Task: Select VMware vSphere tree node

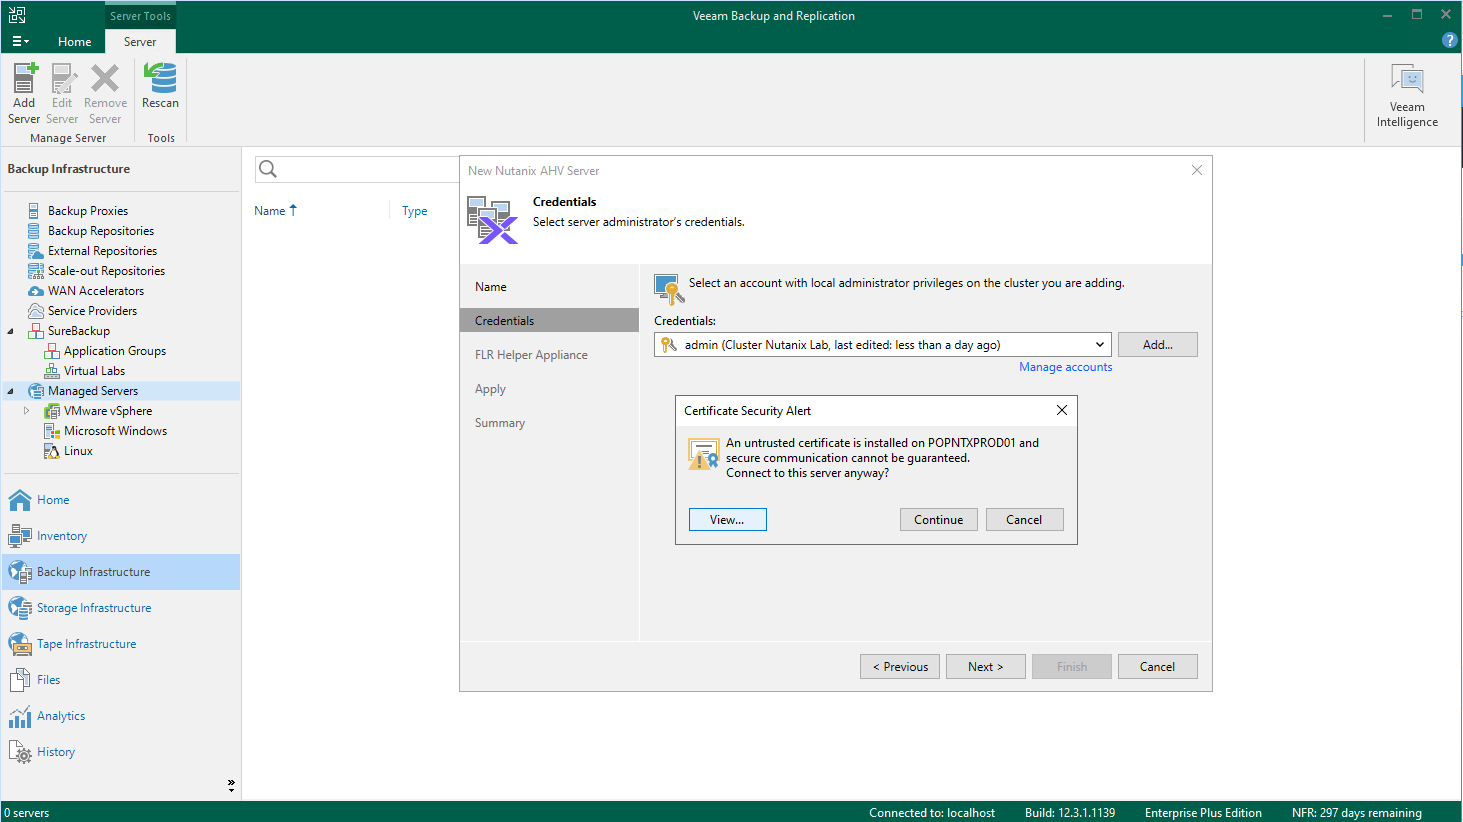Action: [108, 411]
